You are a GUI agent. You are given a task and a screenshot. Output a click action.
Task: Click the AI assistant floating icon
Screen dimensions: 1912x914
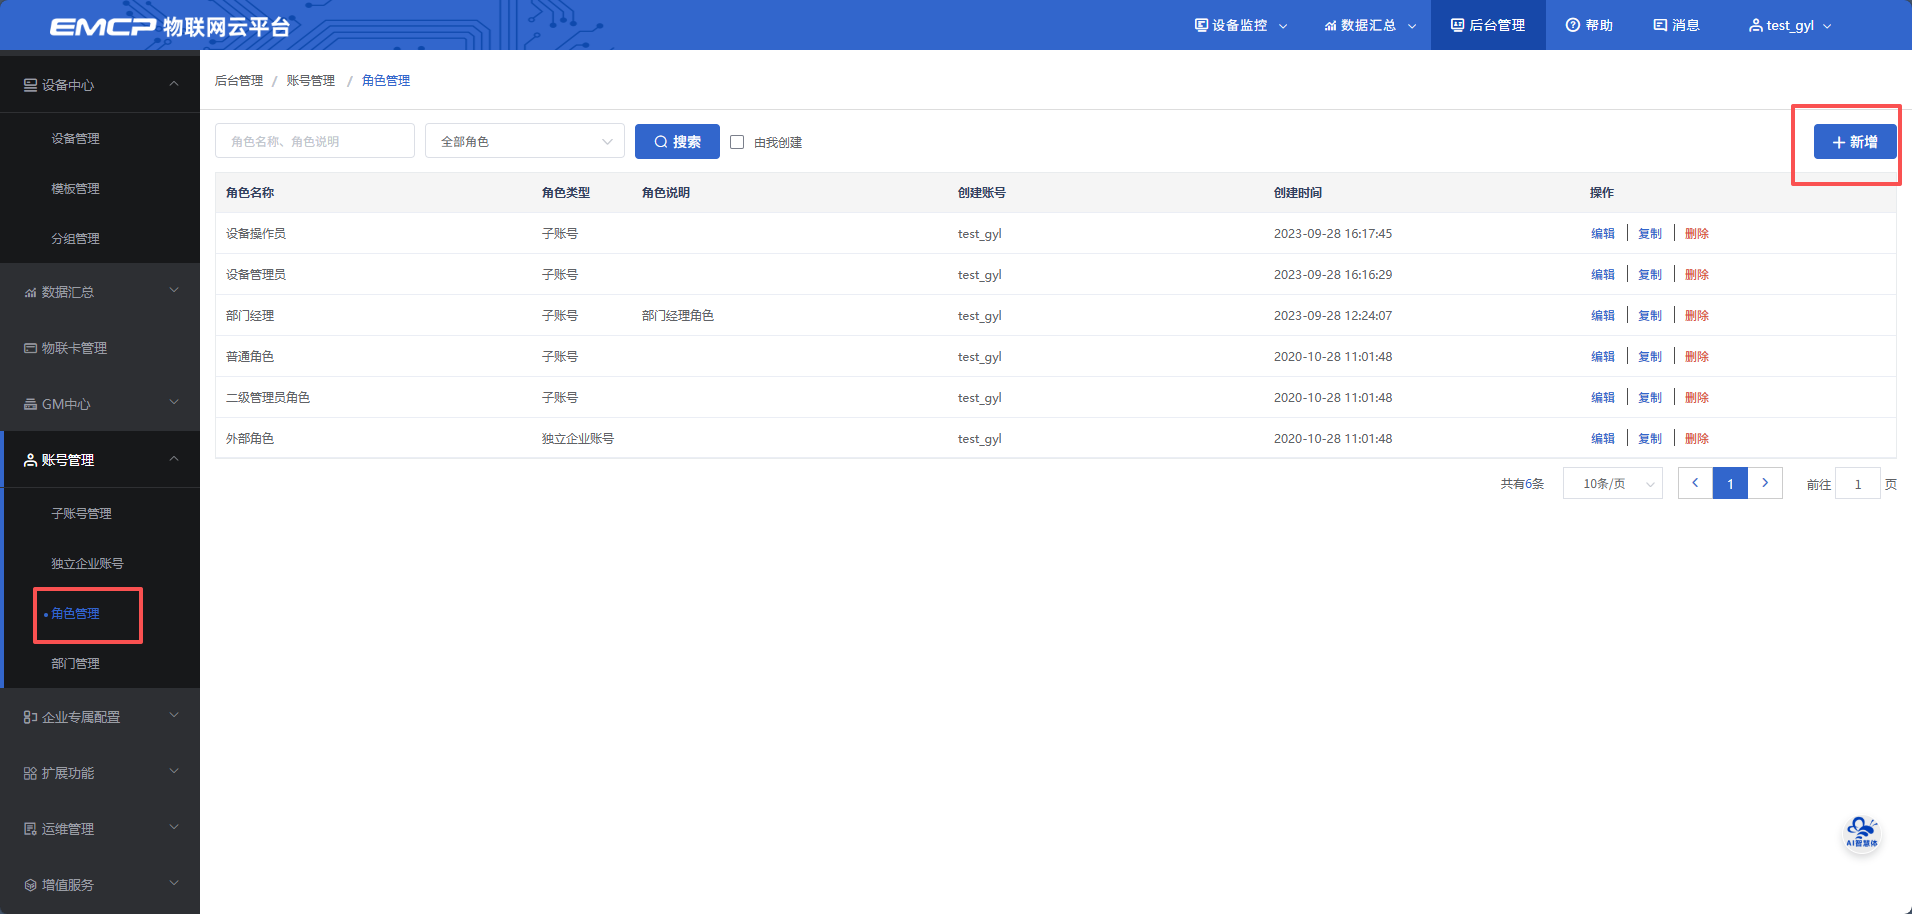[1861, 832]
